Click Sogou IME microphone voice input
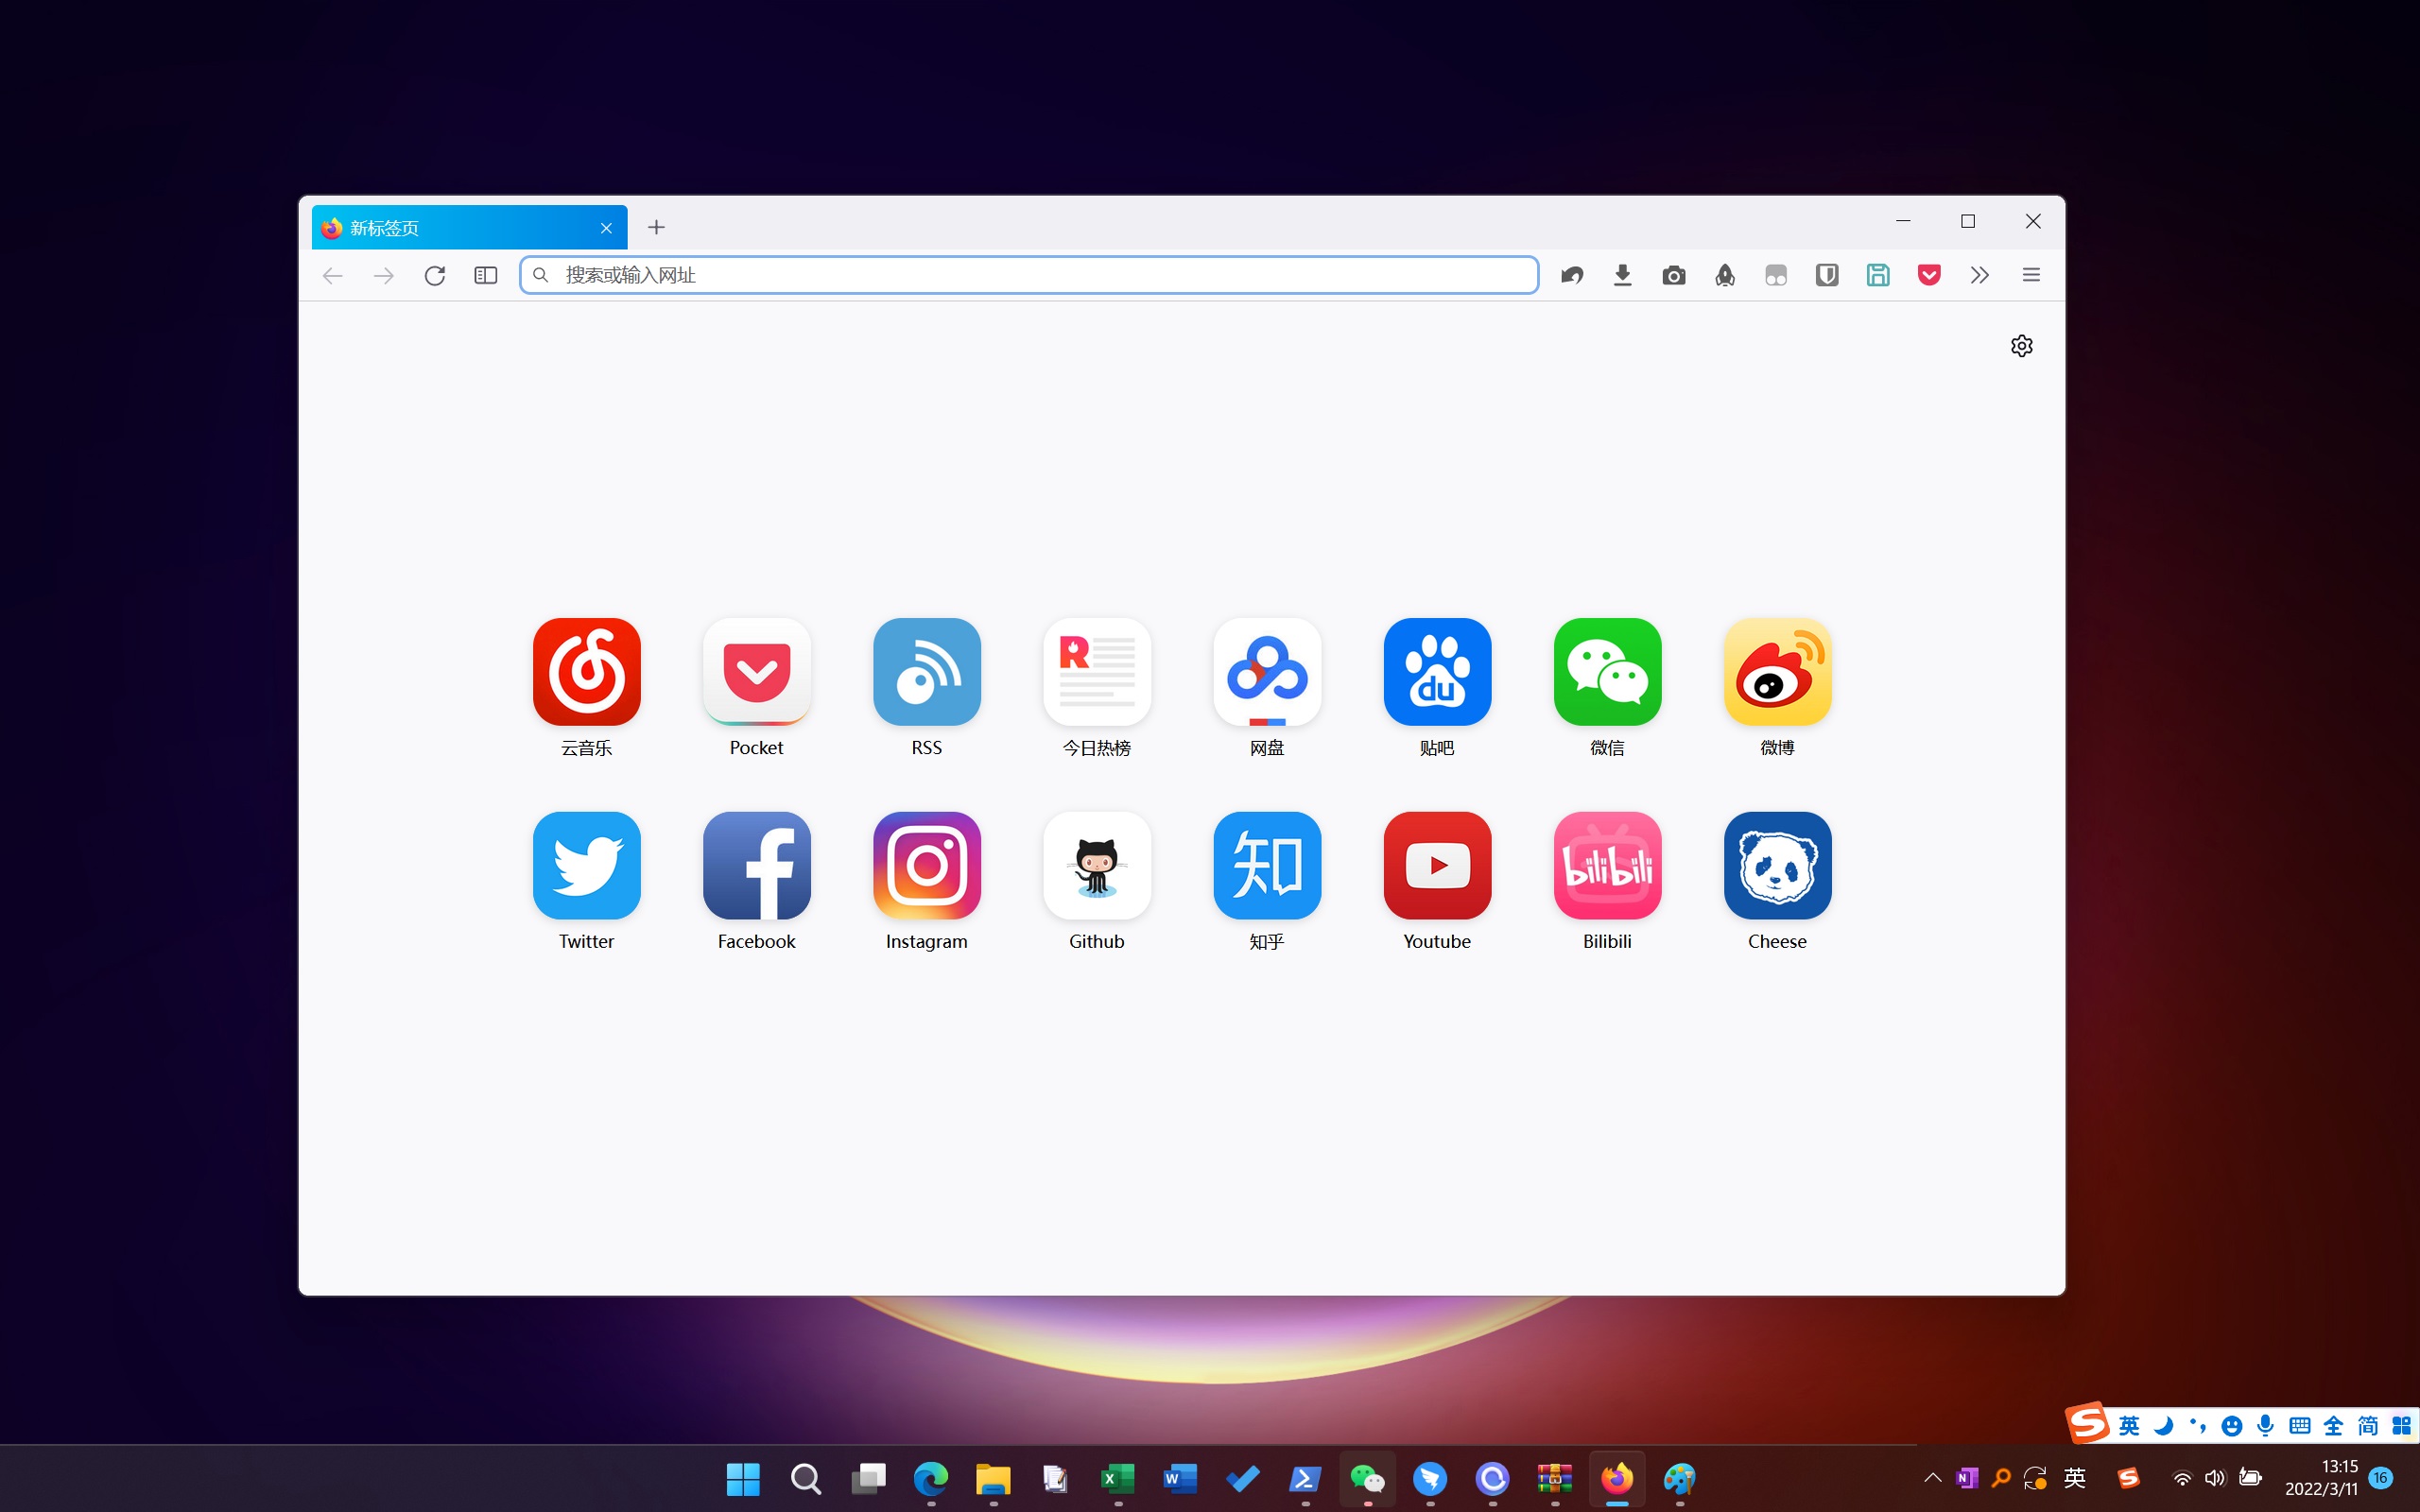The width and height of the screenshot is (2420, 1512). [2265, 1426]
